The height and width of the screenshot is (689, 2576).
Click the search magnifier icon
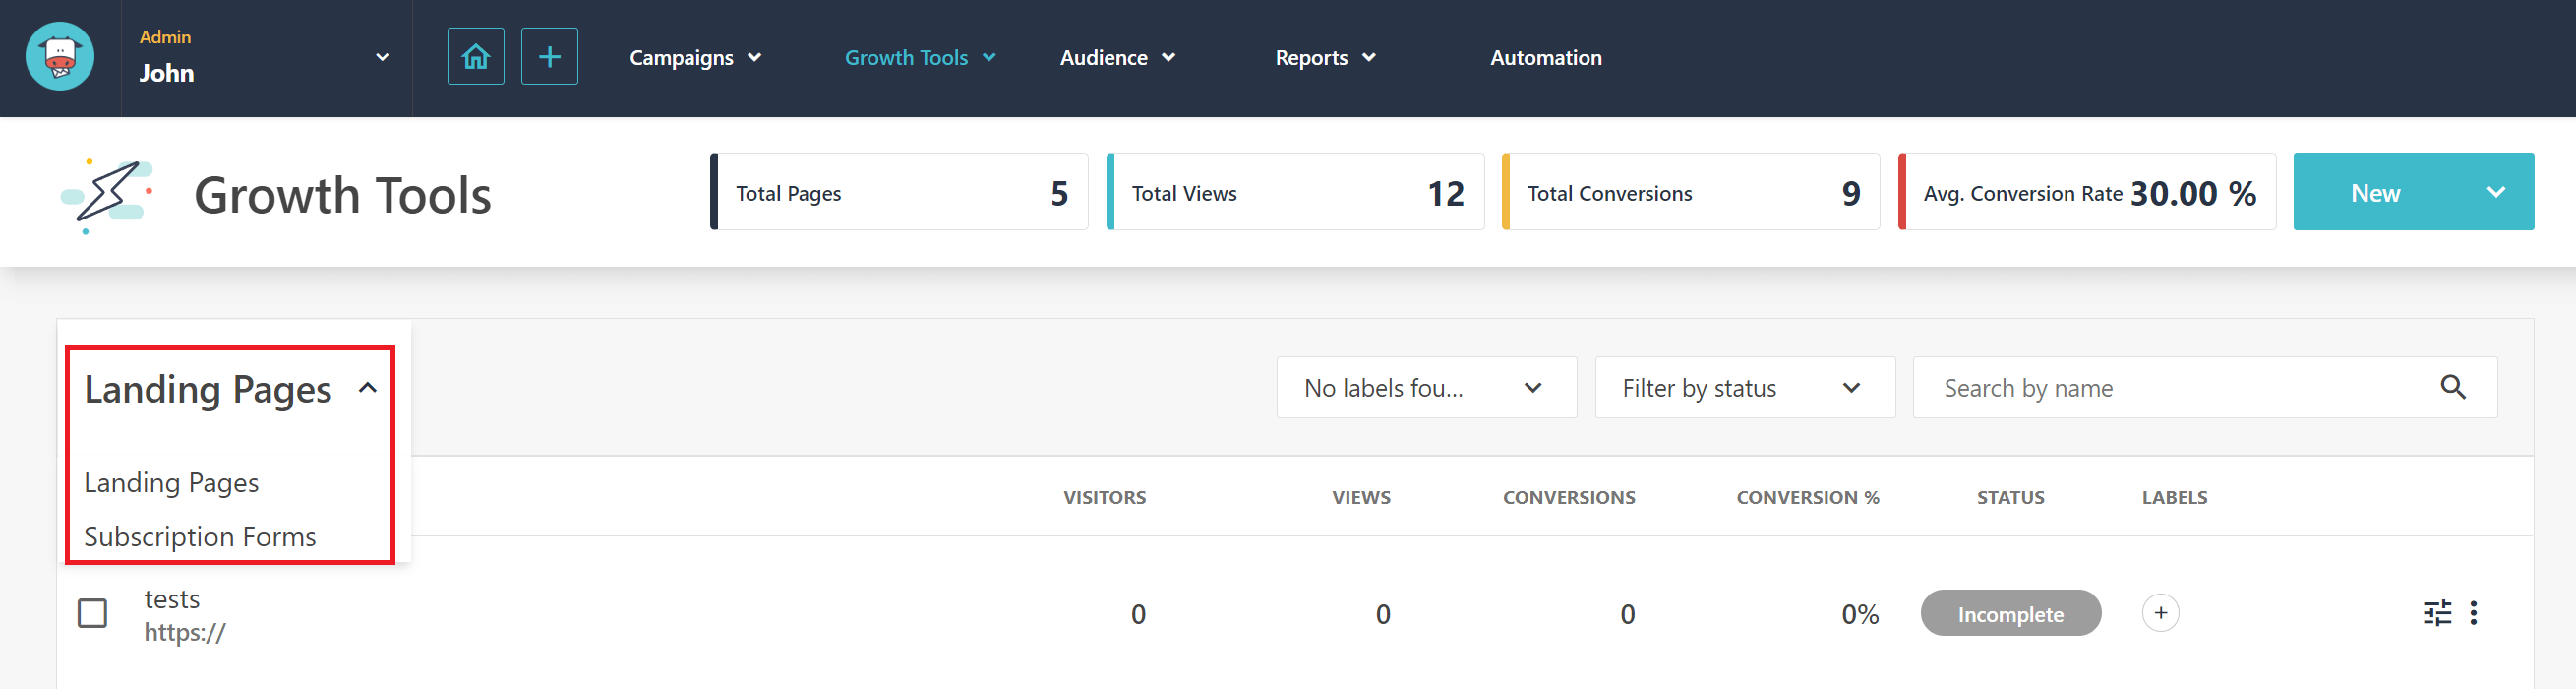pyautogui.click(x=2453, y=387)
